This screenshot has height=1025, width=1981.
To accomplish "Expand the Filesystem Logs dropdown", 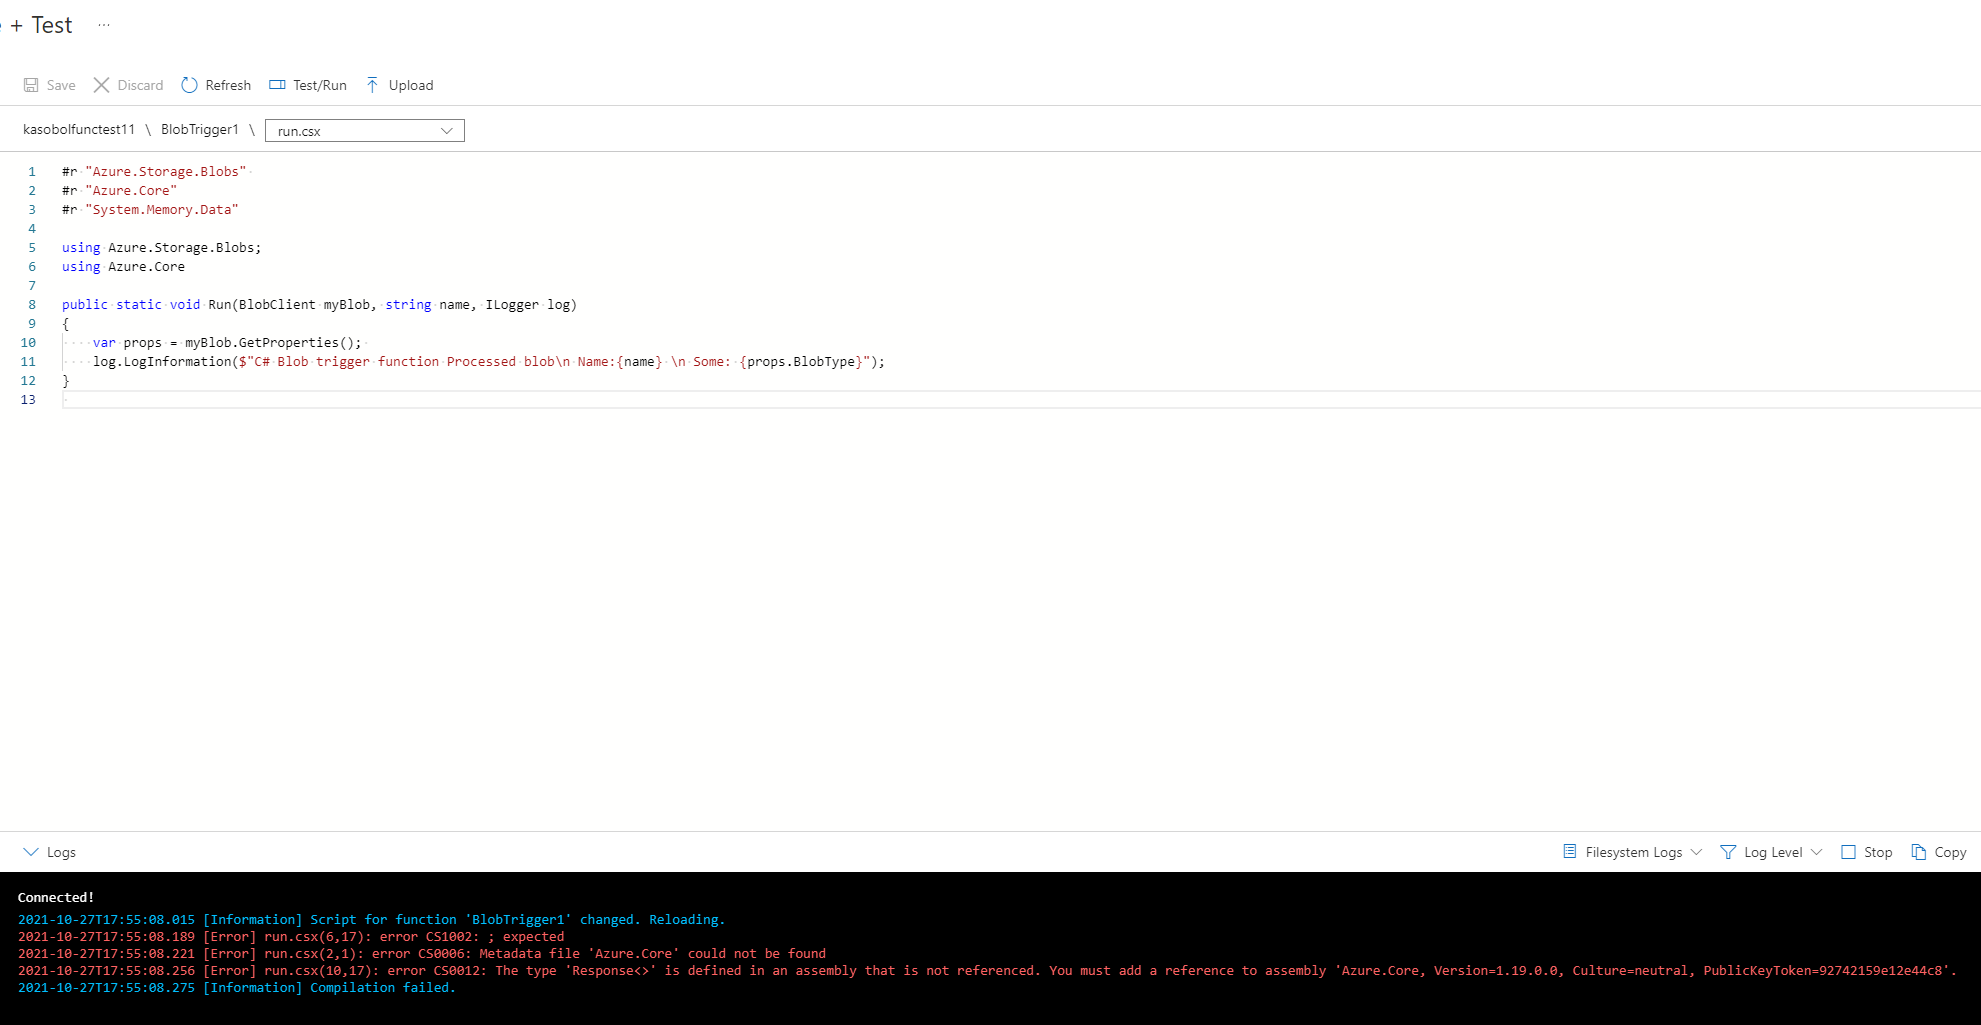I will [x=1697, y=851].
